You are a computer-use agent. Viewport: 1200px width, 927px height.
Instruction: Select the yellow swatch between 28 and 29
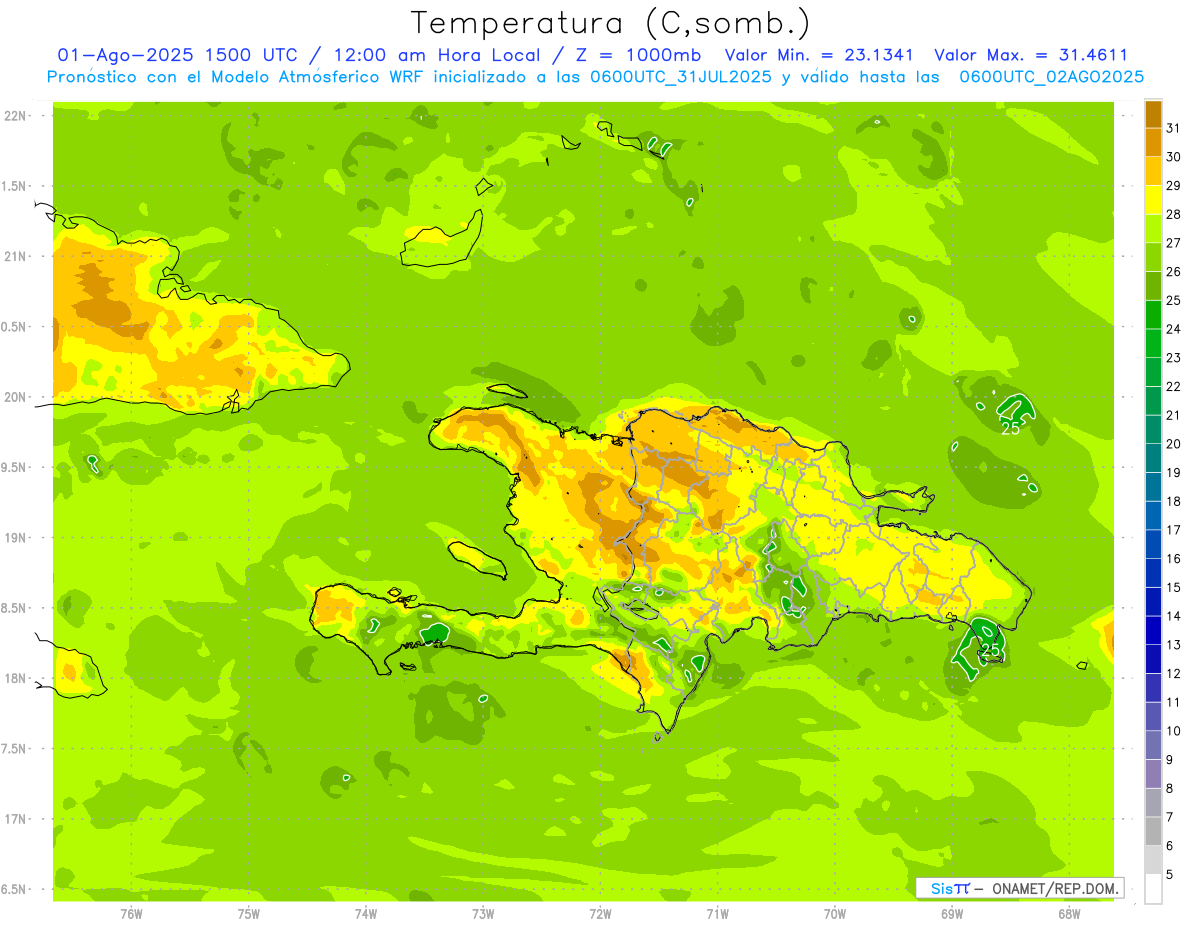(1153, 199)
